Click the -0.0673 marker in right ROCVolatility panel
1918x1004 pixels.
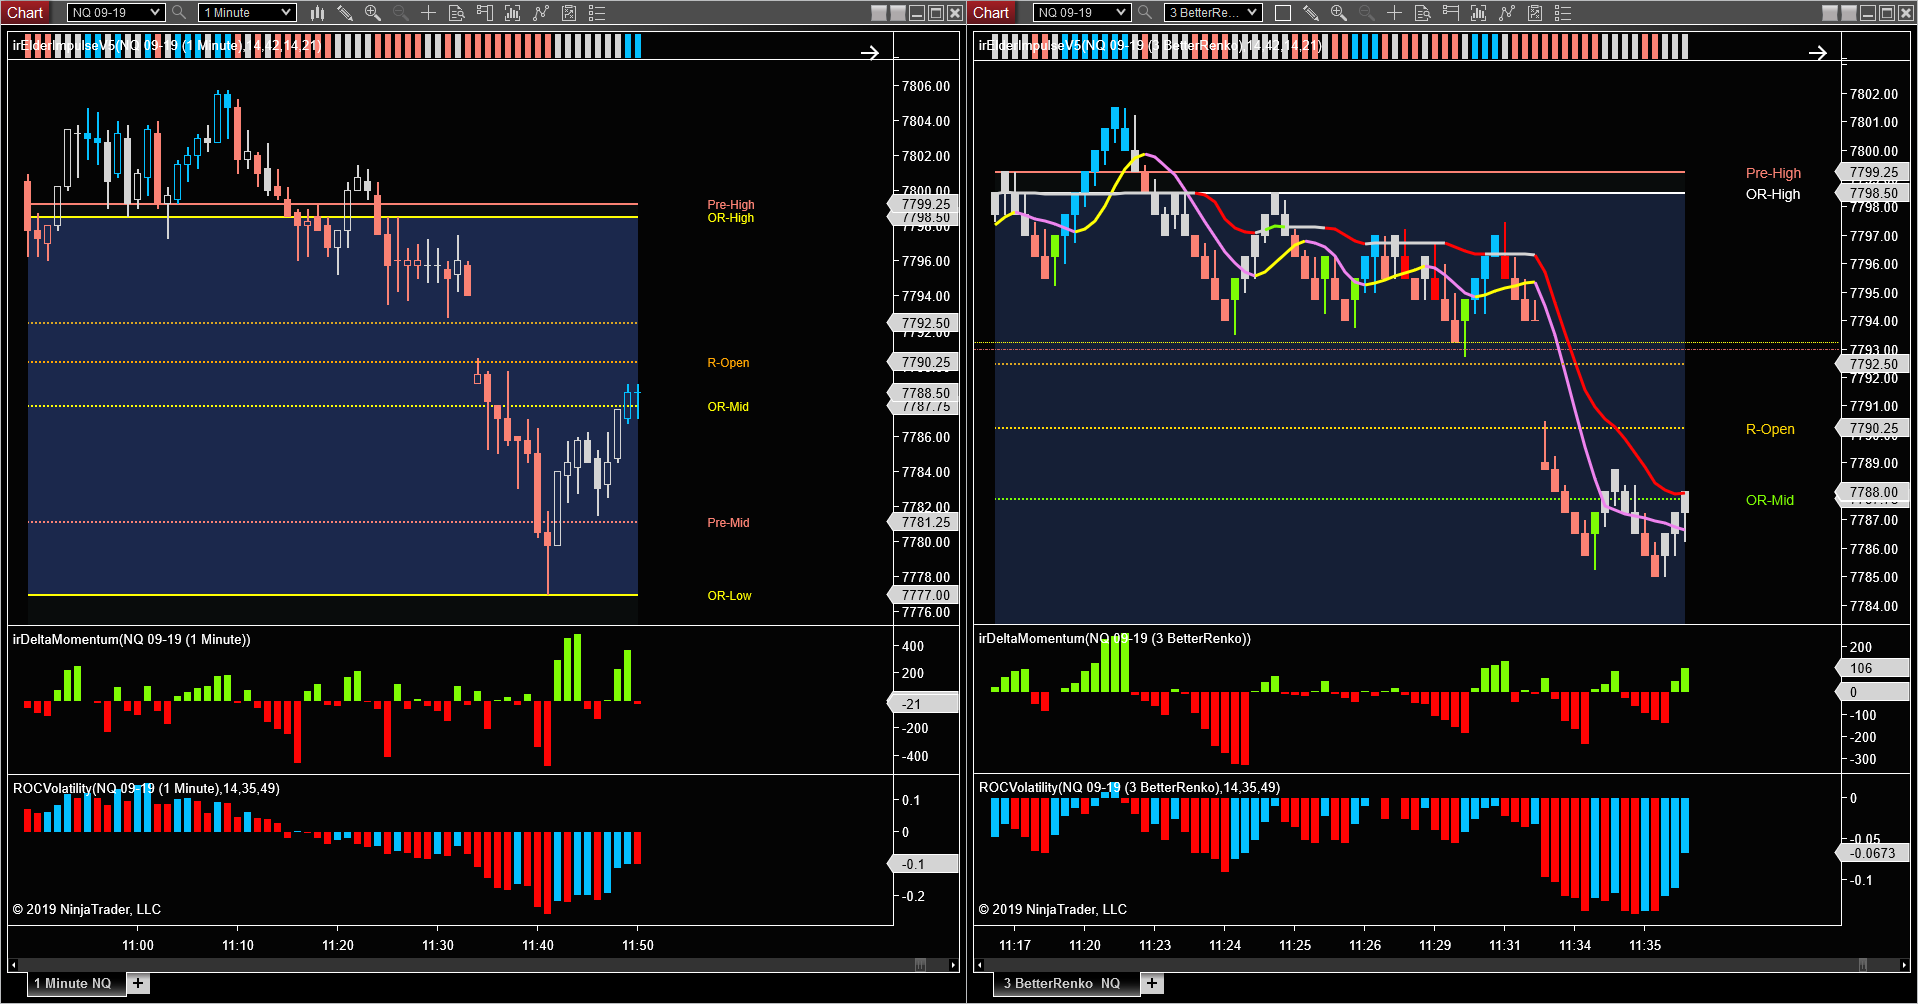1873,853
